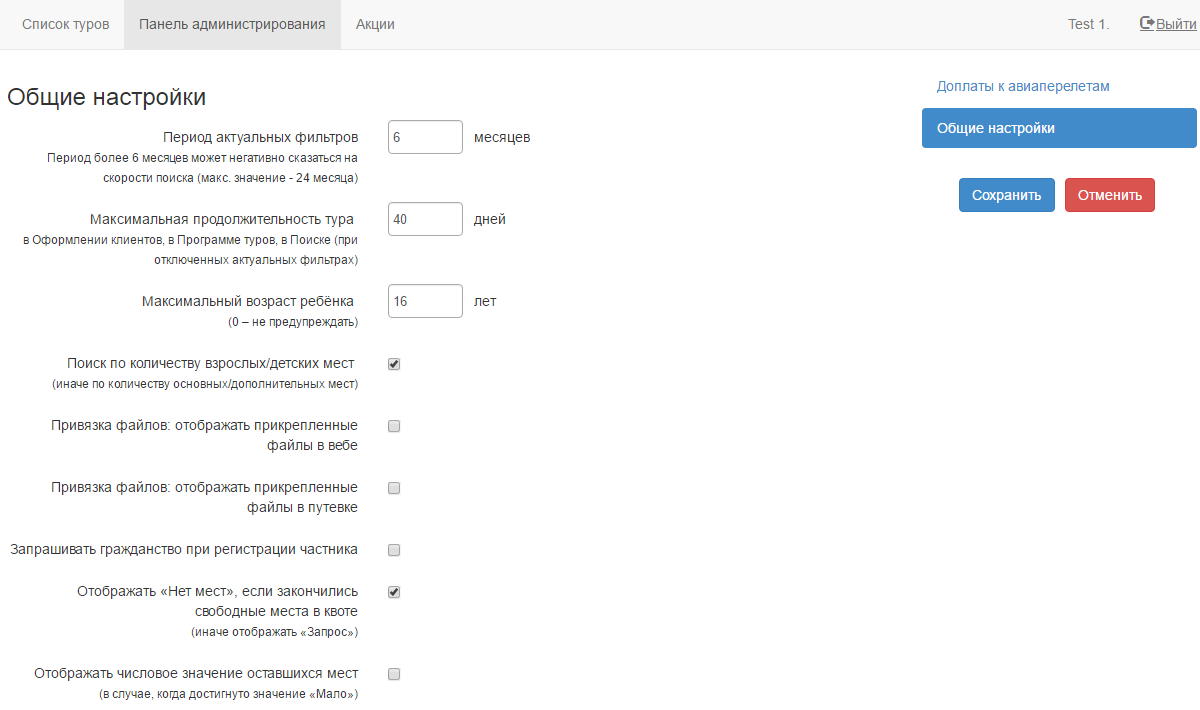
Task: Enable showing attached files в вебе
Action: (394, 426)
